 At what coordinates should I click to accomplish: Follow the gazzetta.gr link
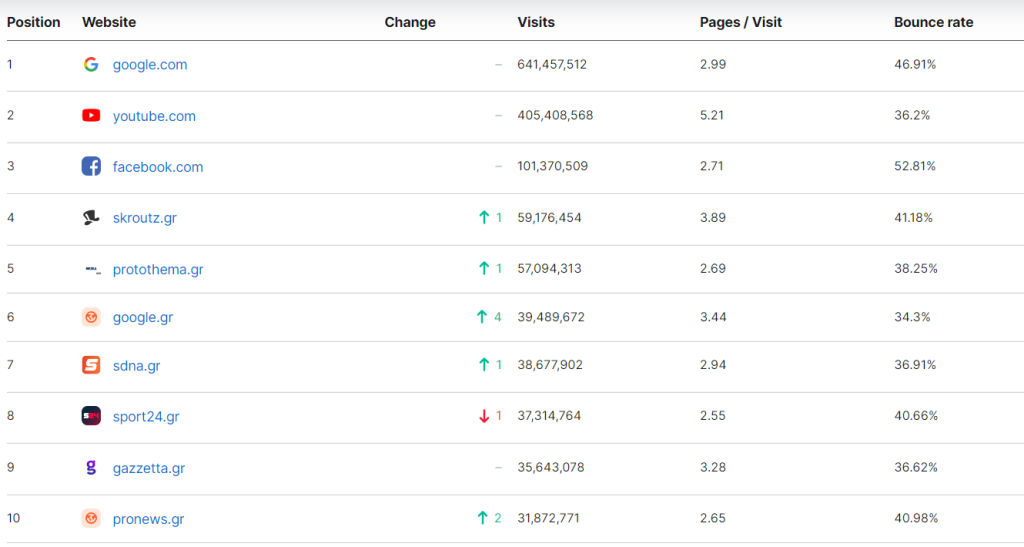pos(149,469)
